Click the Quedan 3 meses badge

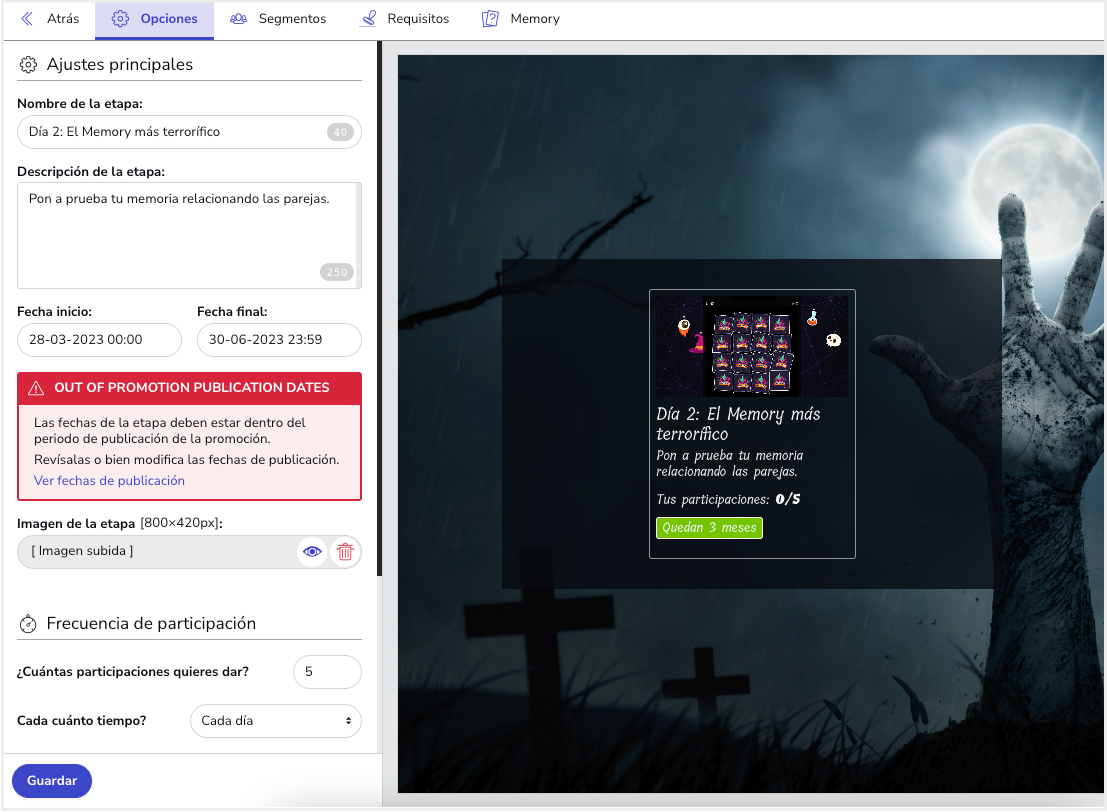709,528
